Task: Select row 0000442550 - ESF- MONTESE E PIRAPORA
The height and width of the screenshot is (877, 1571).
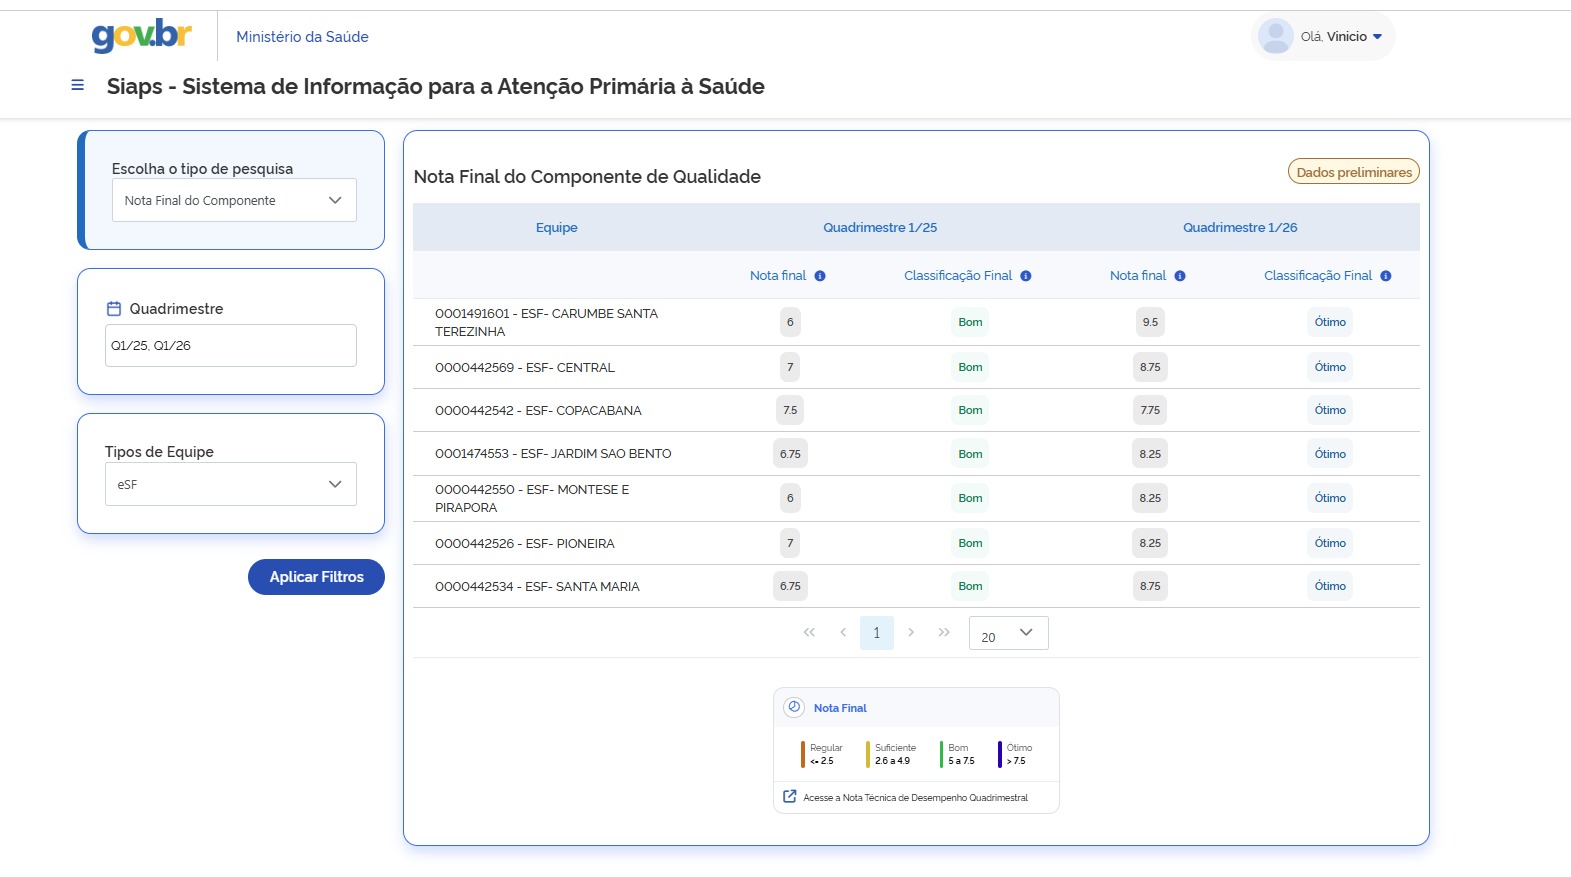Action: pyautogui.click(x=916, y=498)
